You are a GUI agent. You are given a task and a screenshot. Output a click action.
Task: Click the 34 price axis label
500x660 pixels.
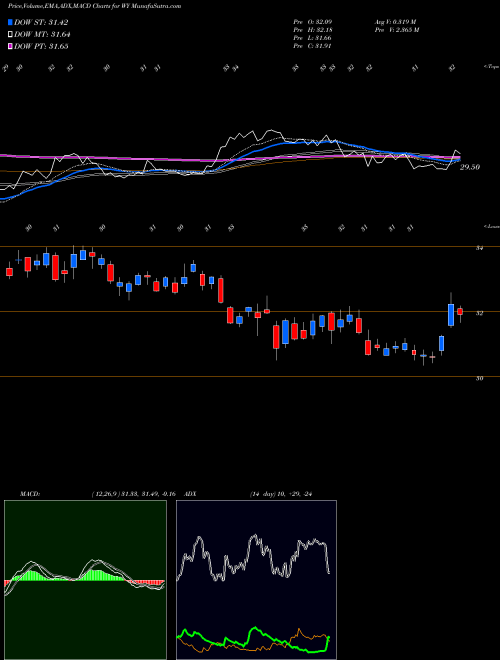click(479, 248)
